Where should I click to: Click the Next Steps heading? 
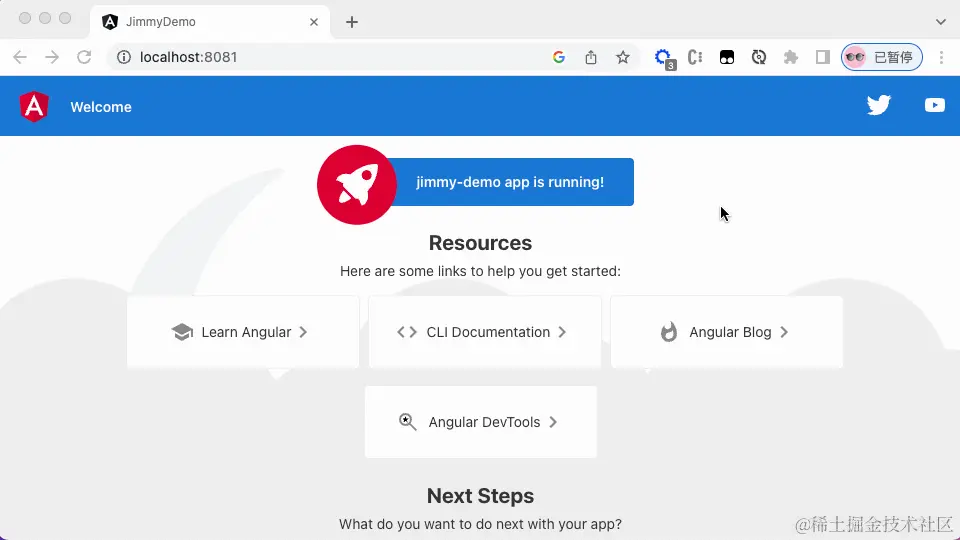tap(480, 496)
